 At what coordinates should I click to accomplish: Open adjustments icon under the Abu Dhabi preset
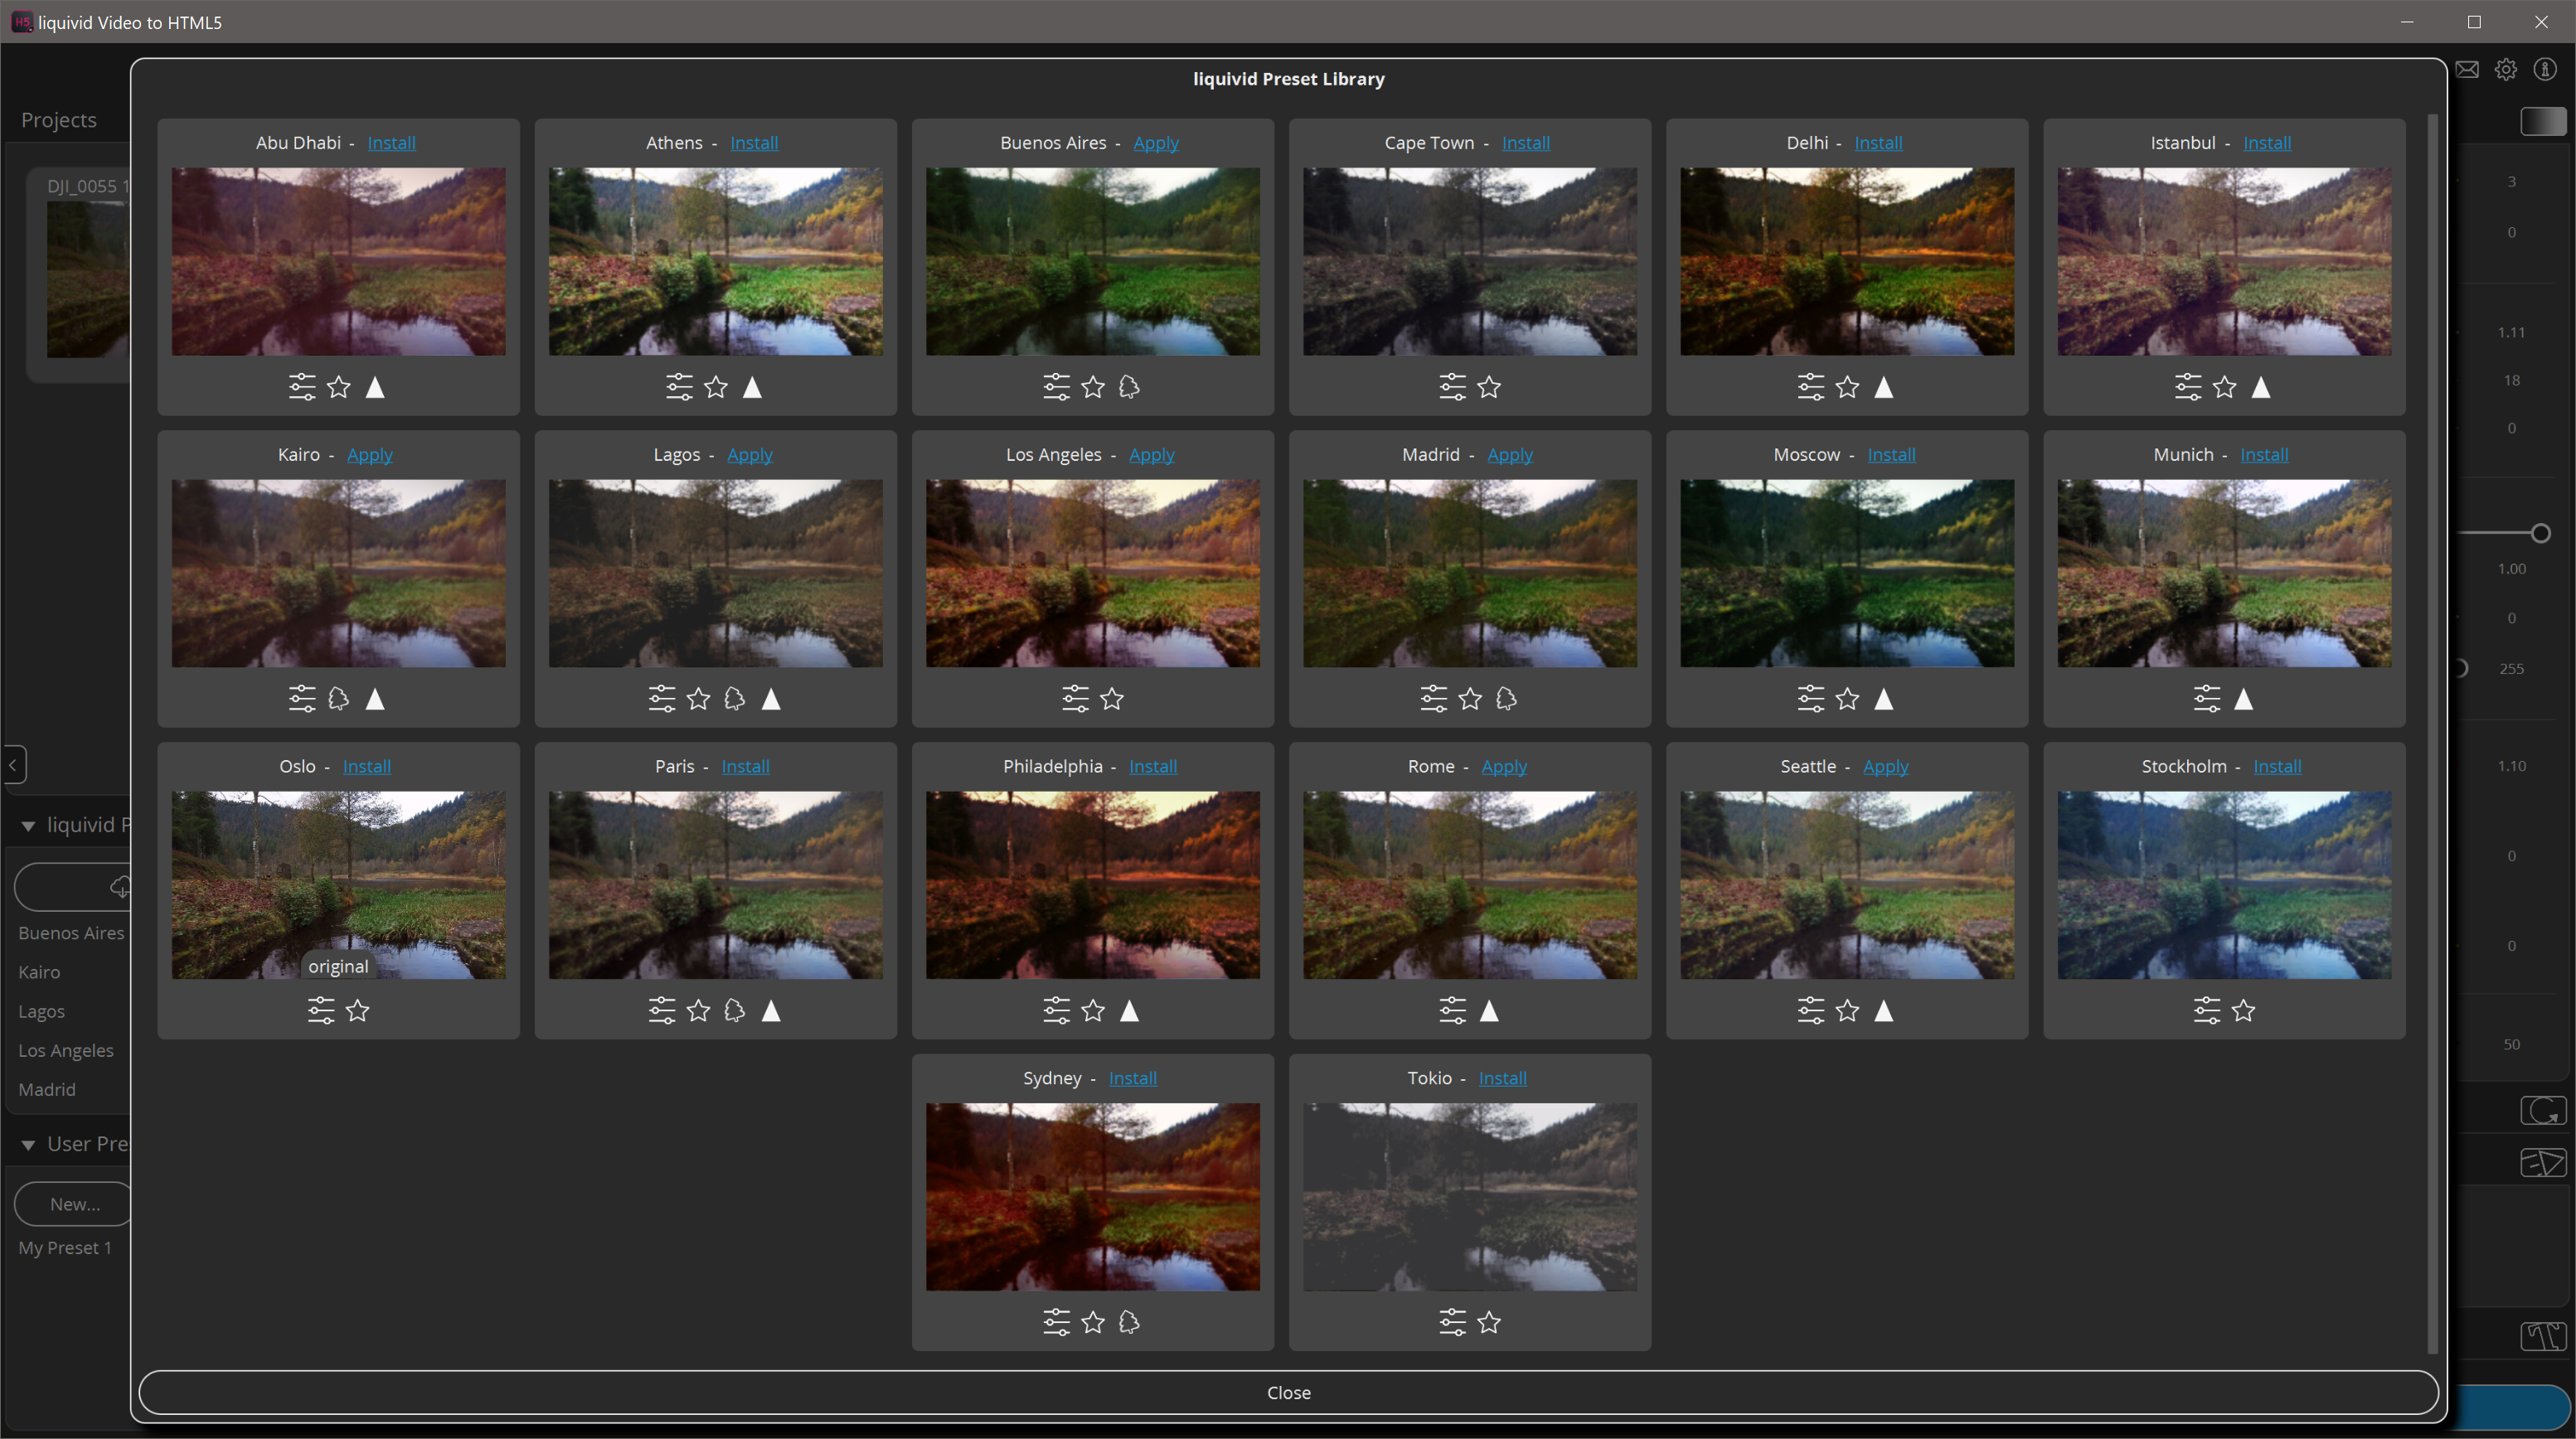point(301,387)
